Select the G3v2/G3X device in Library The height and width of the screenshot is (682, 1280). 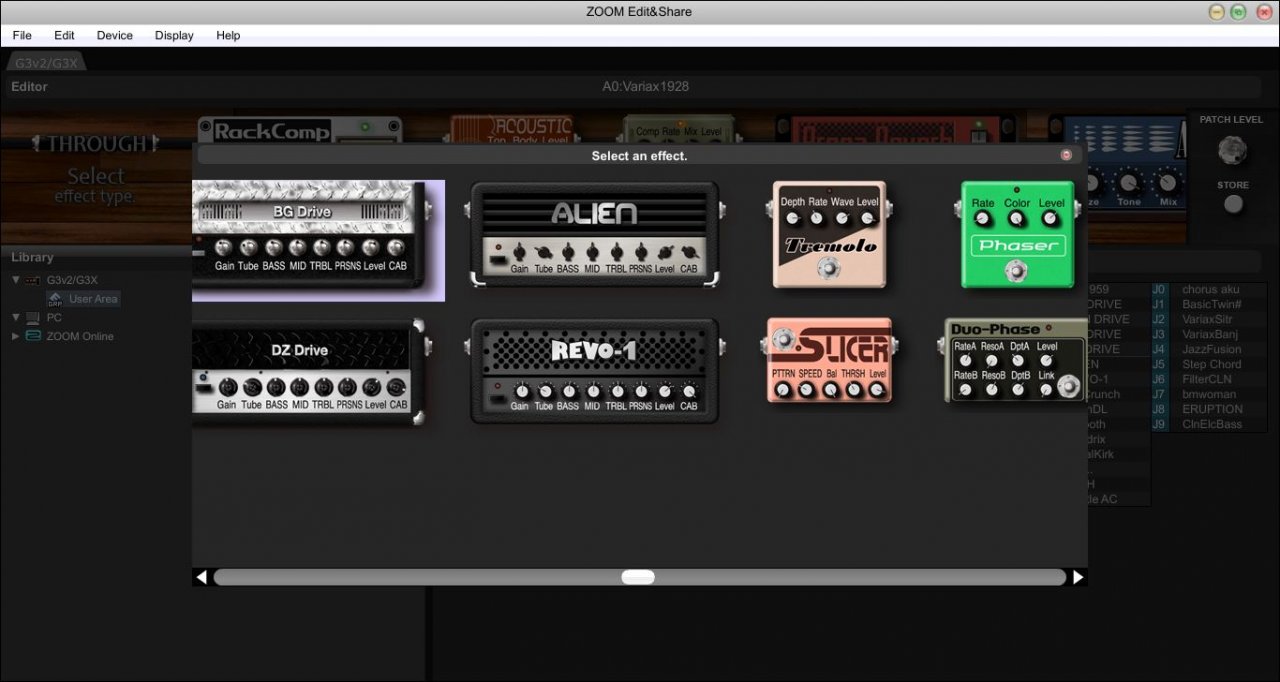click(x=72, y=280)
